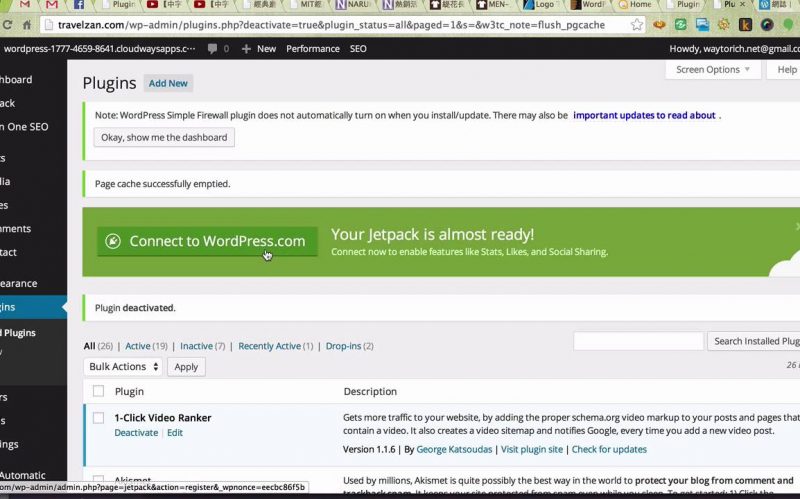Click the Facebook tab icon in browser
This screenshot has width=800, height=499.
pos(79,6)
